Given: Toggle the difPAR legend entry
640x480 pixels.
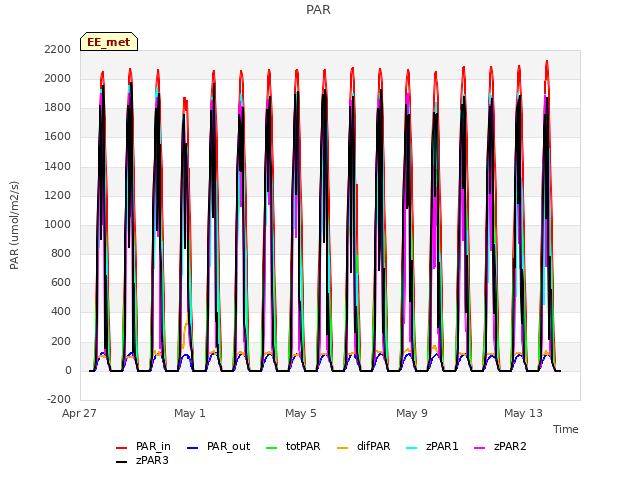Looking at the screenshot, I should (x=364, y=447).
